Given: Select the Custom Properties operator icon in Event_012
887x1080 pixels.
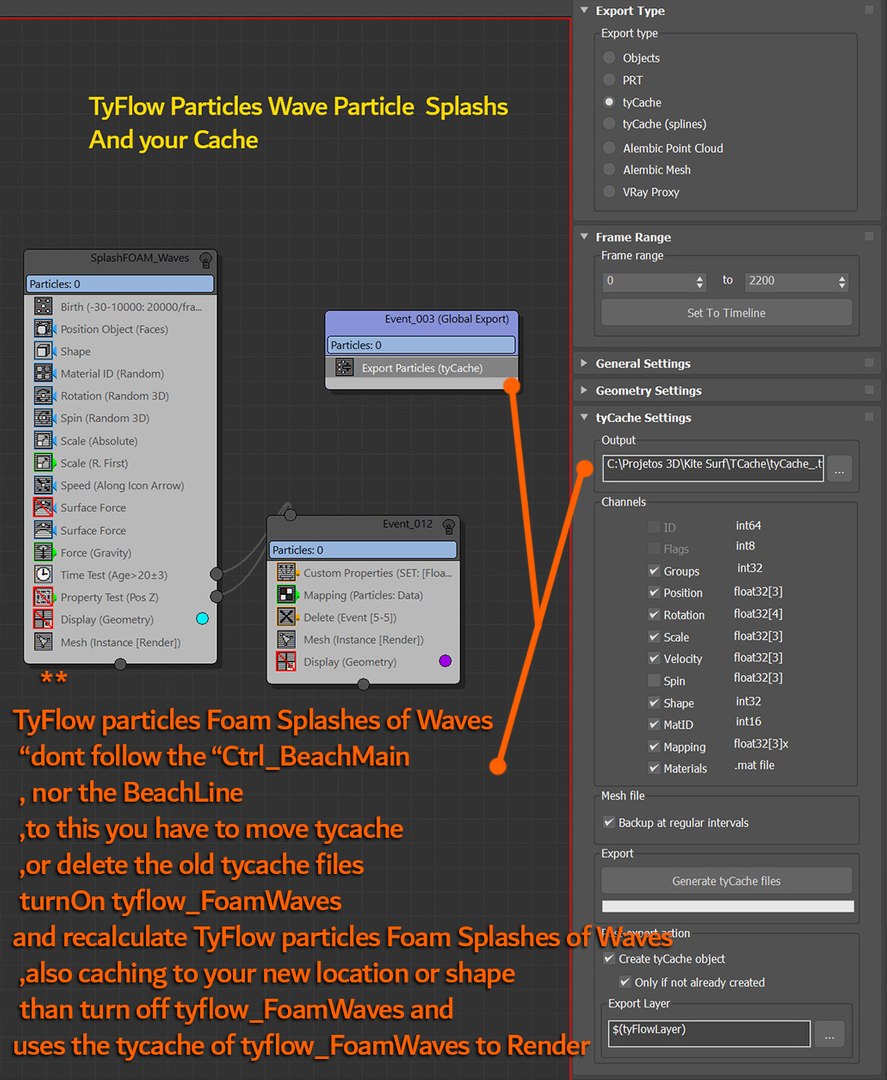Looking at the screenshot, I should point(286,572).
